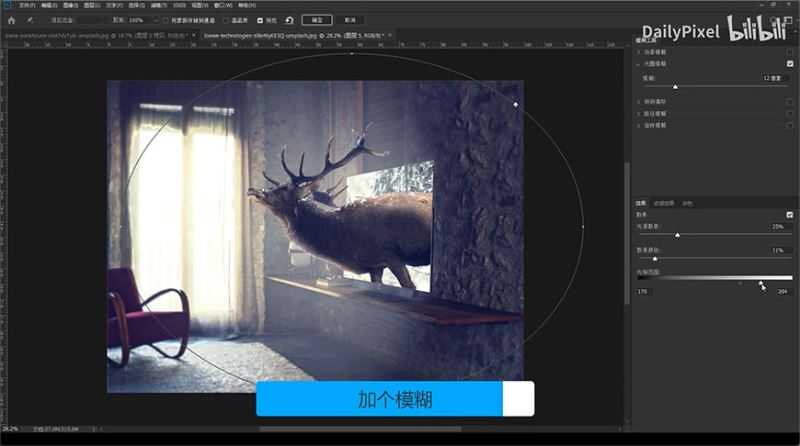800x446 pixels.
Task: Click the Cancel button in options bar
Action: (x=349, y=19)
